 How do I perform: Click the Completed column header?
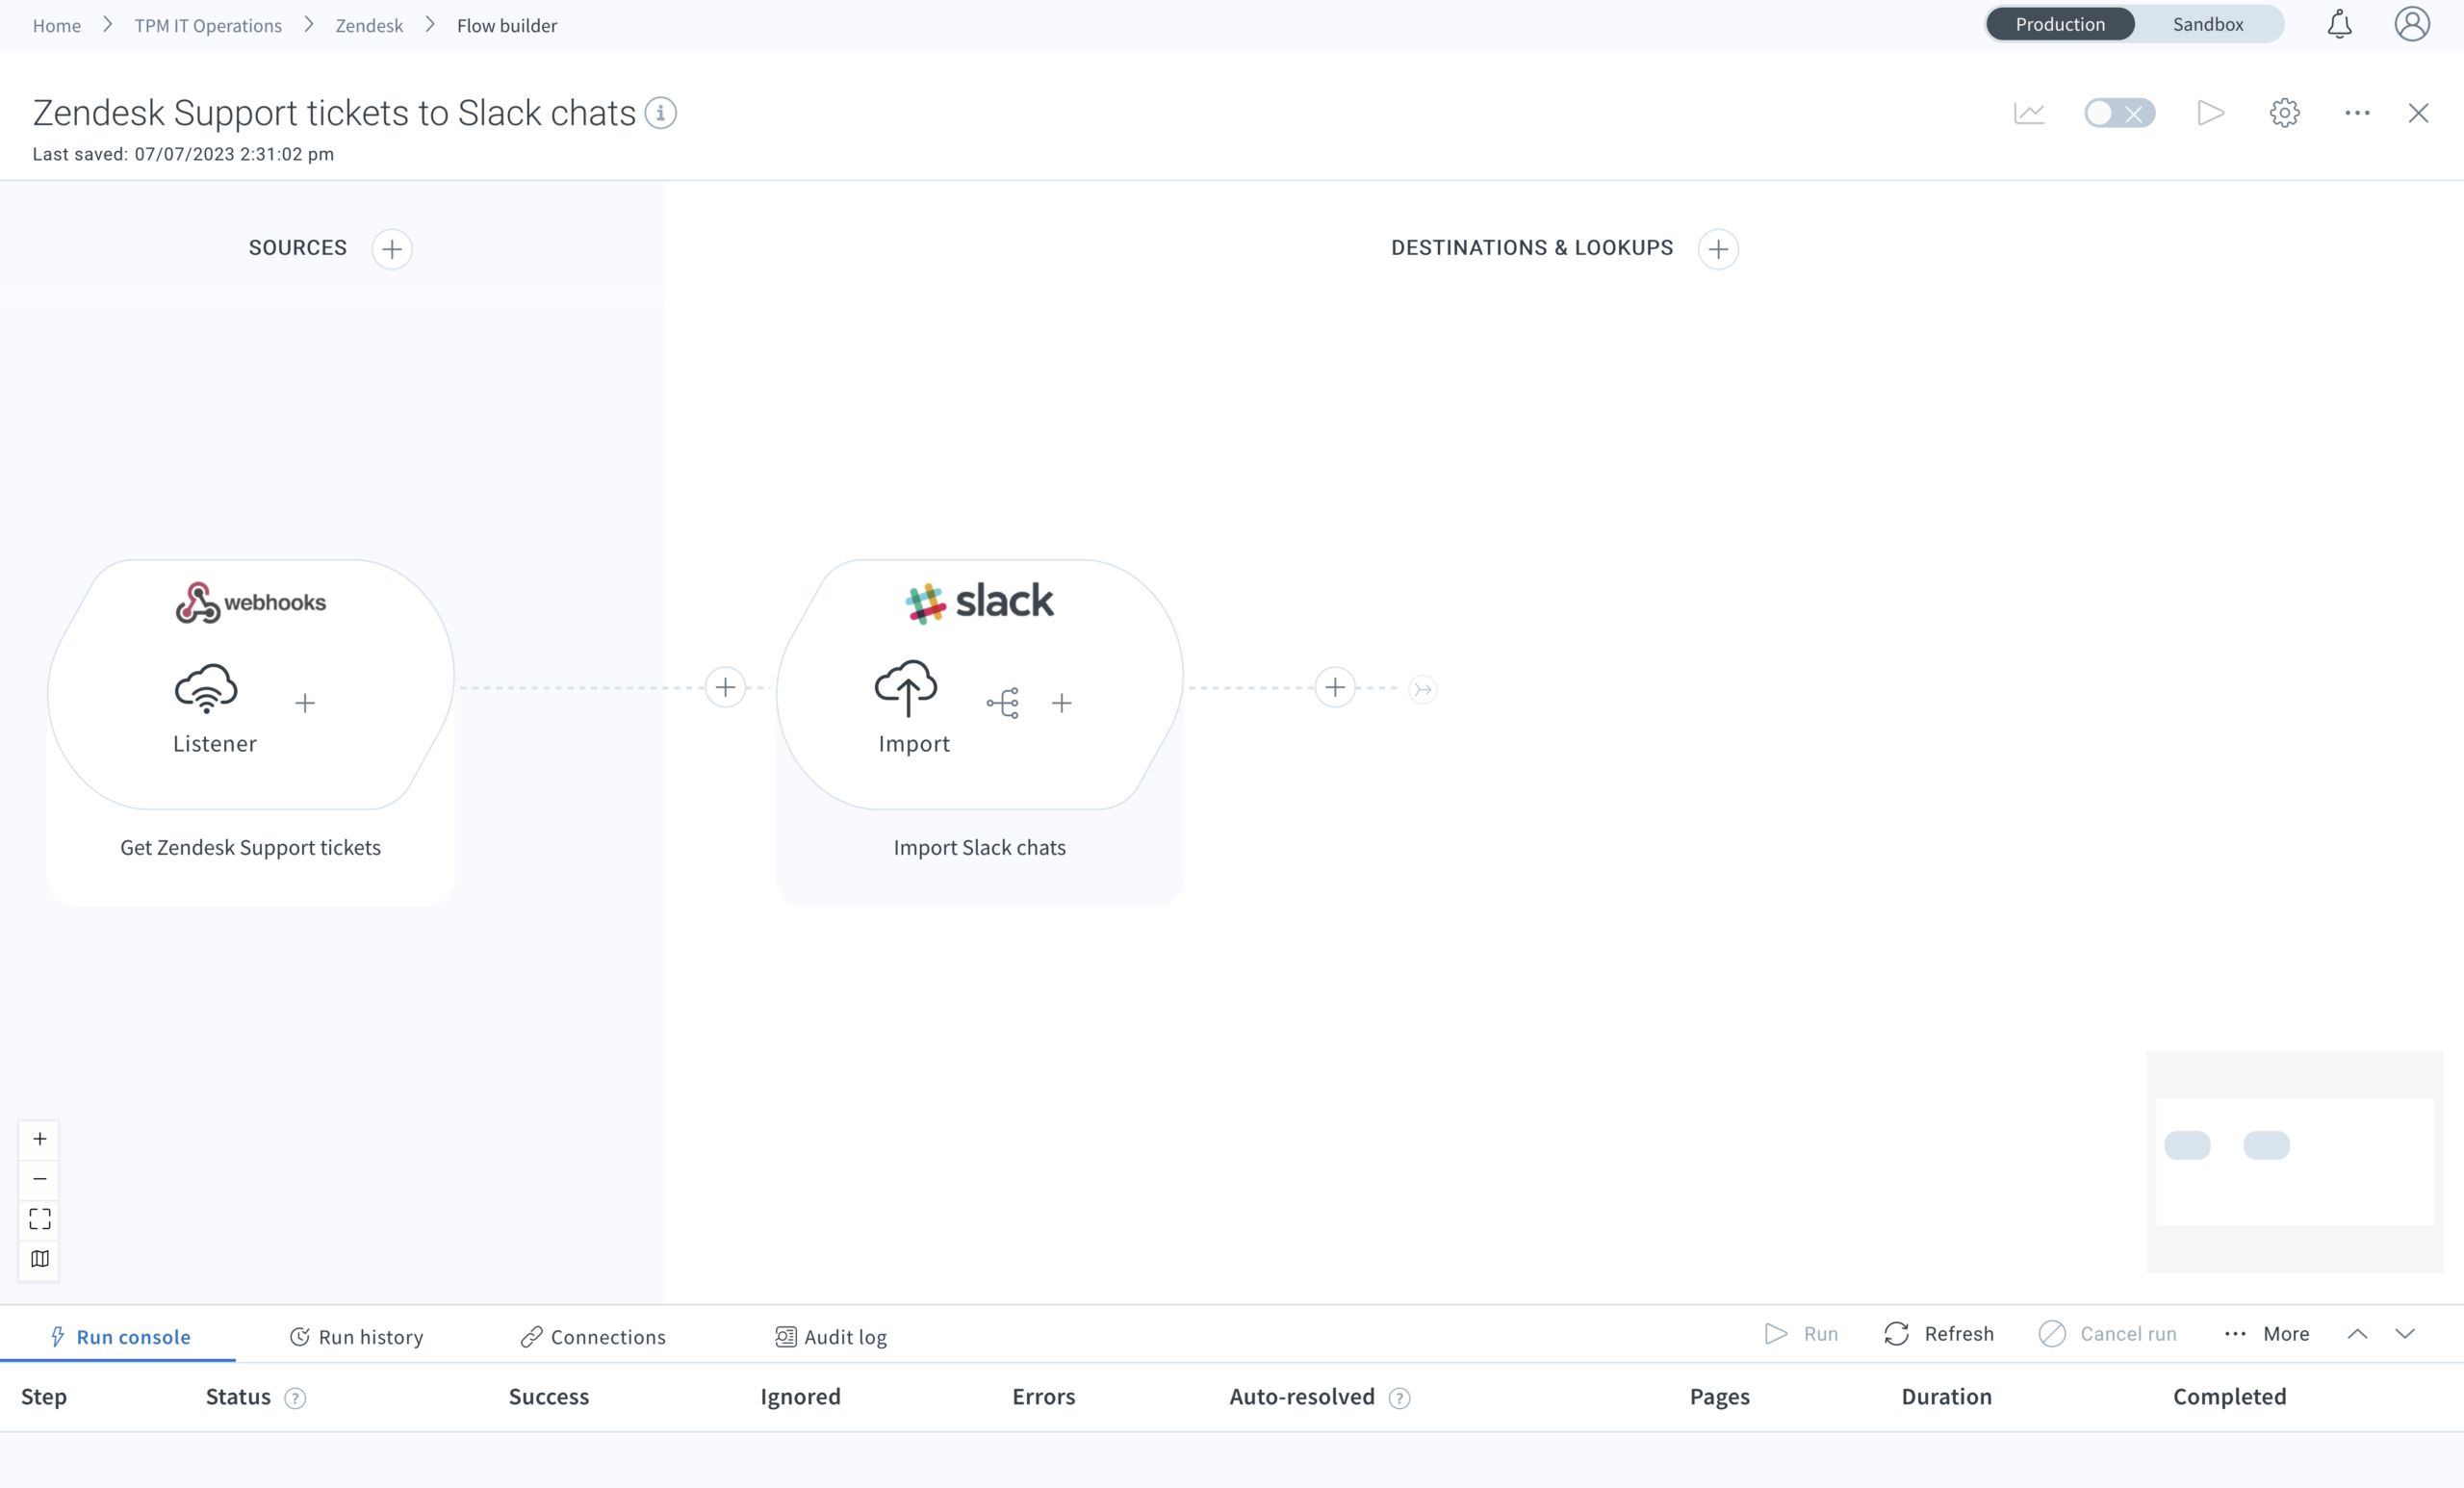coord(2230,1397)
